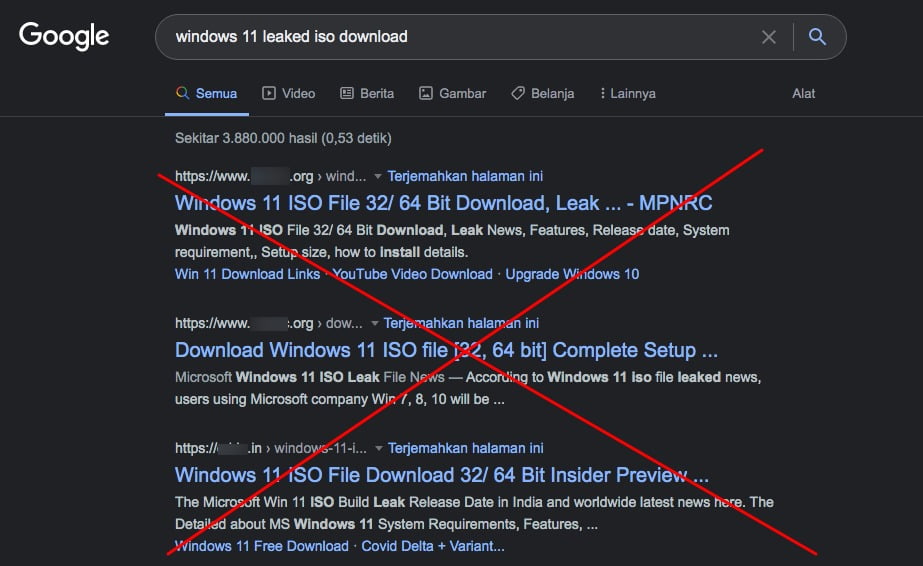Open the Belanja tab

coord(542,94)
